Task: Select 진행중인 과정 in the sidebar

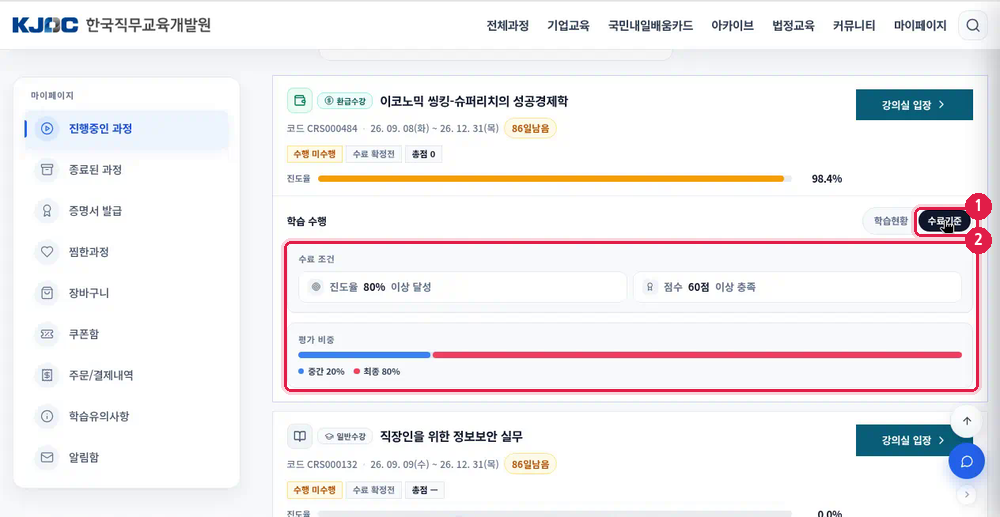Action: [127, 129]
